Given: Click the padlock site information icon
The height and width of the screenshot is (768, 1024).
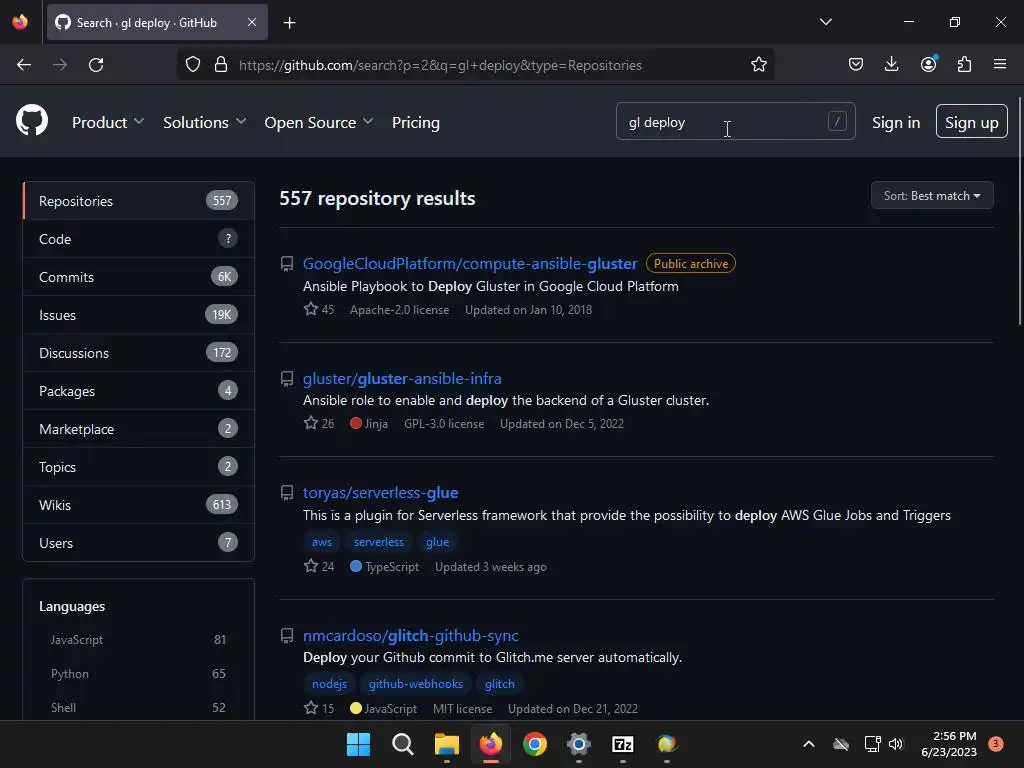Looking at the screenshot, I should [x=221, y=65].
